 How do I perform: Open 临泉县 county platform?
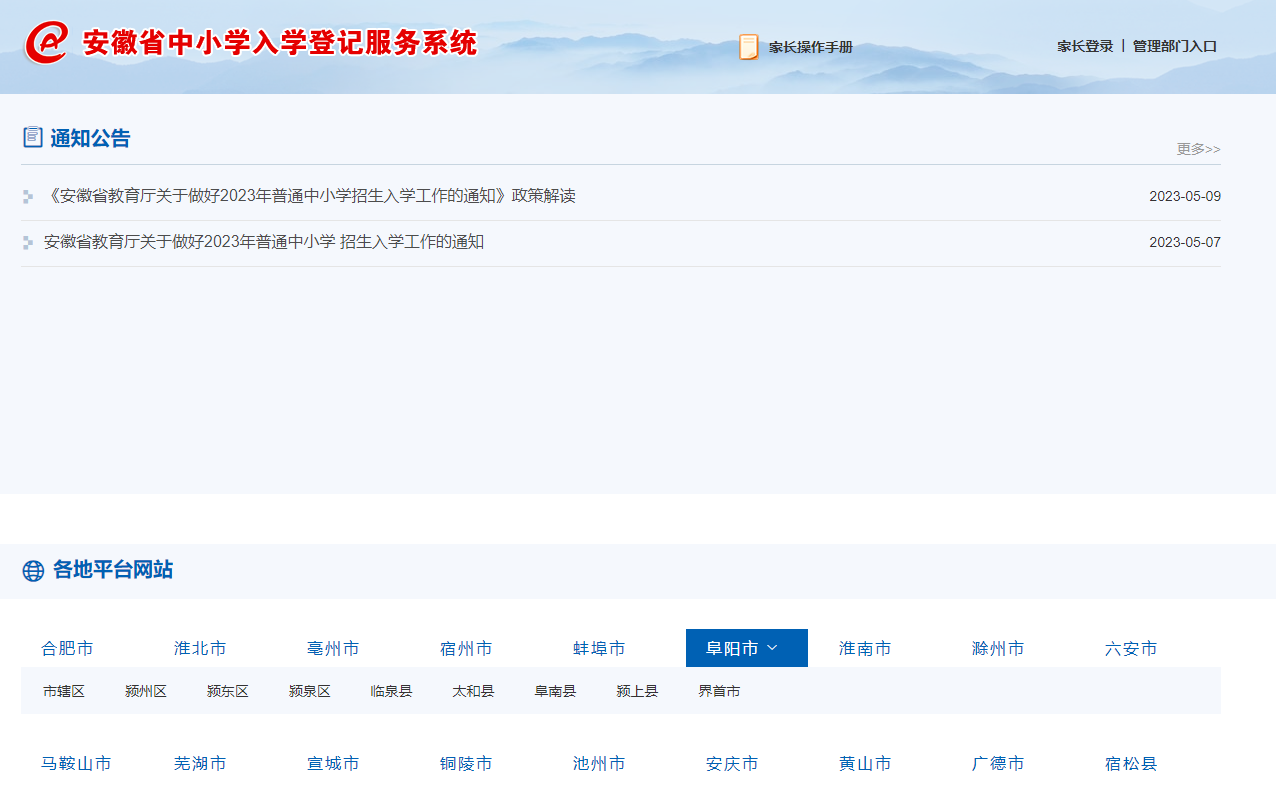(391, 691)
